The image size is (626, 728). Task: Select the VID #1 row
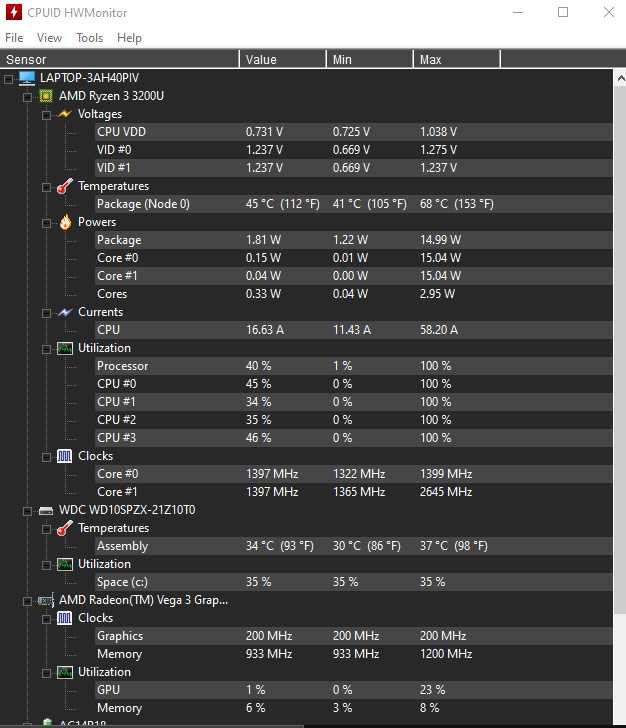[x=354, y=168]
